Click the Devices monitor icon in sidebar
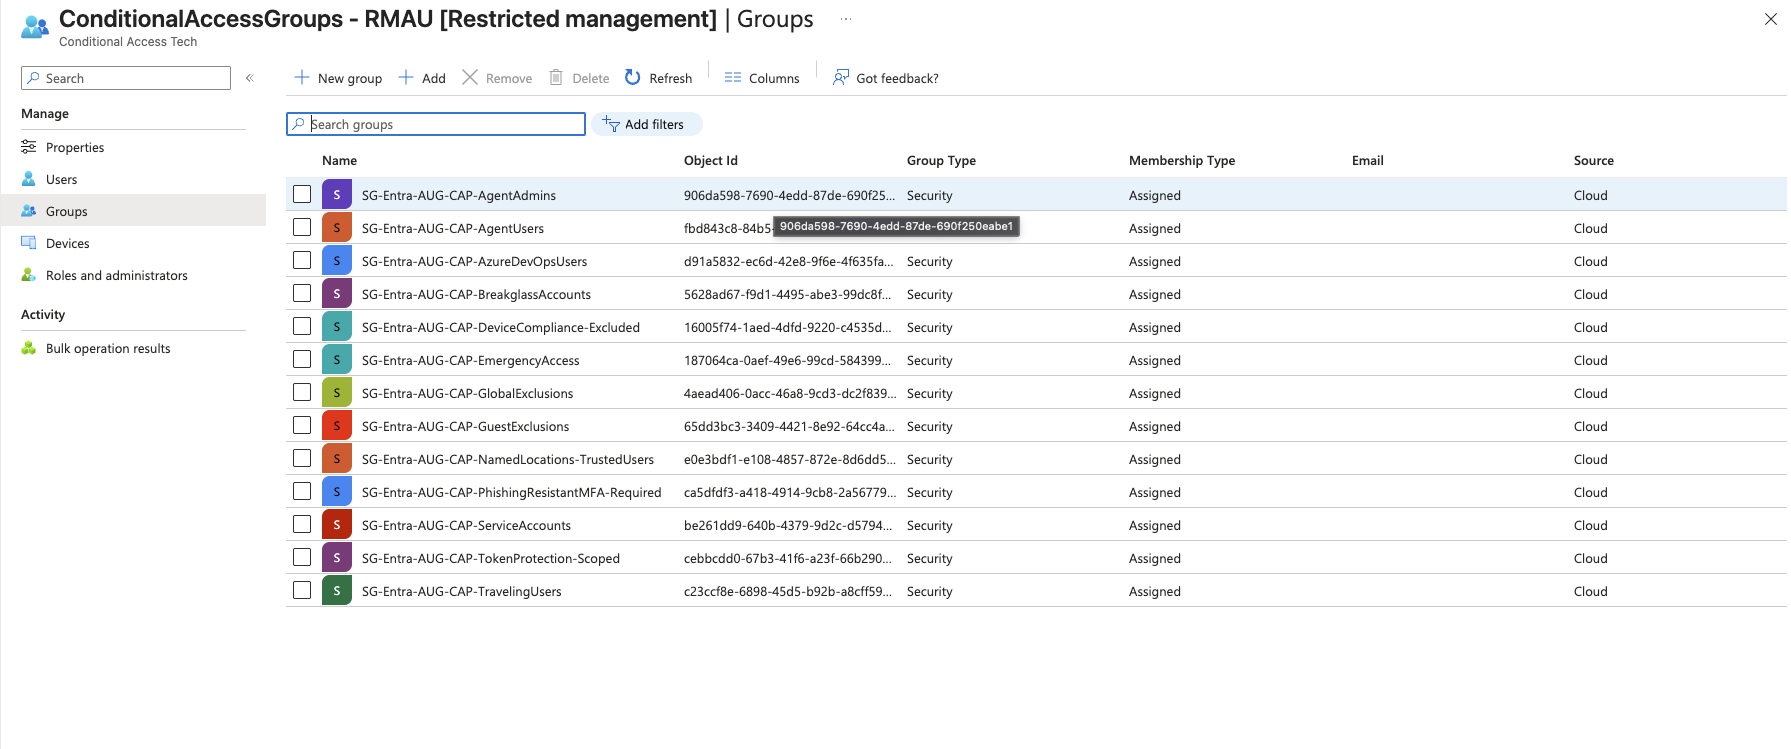The height and width of the screenshot is (749, 1791). point(29,243)
